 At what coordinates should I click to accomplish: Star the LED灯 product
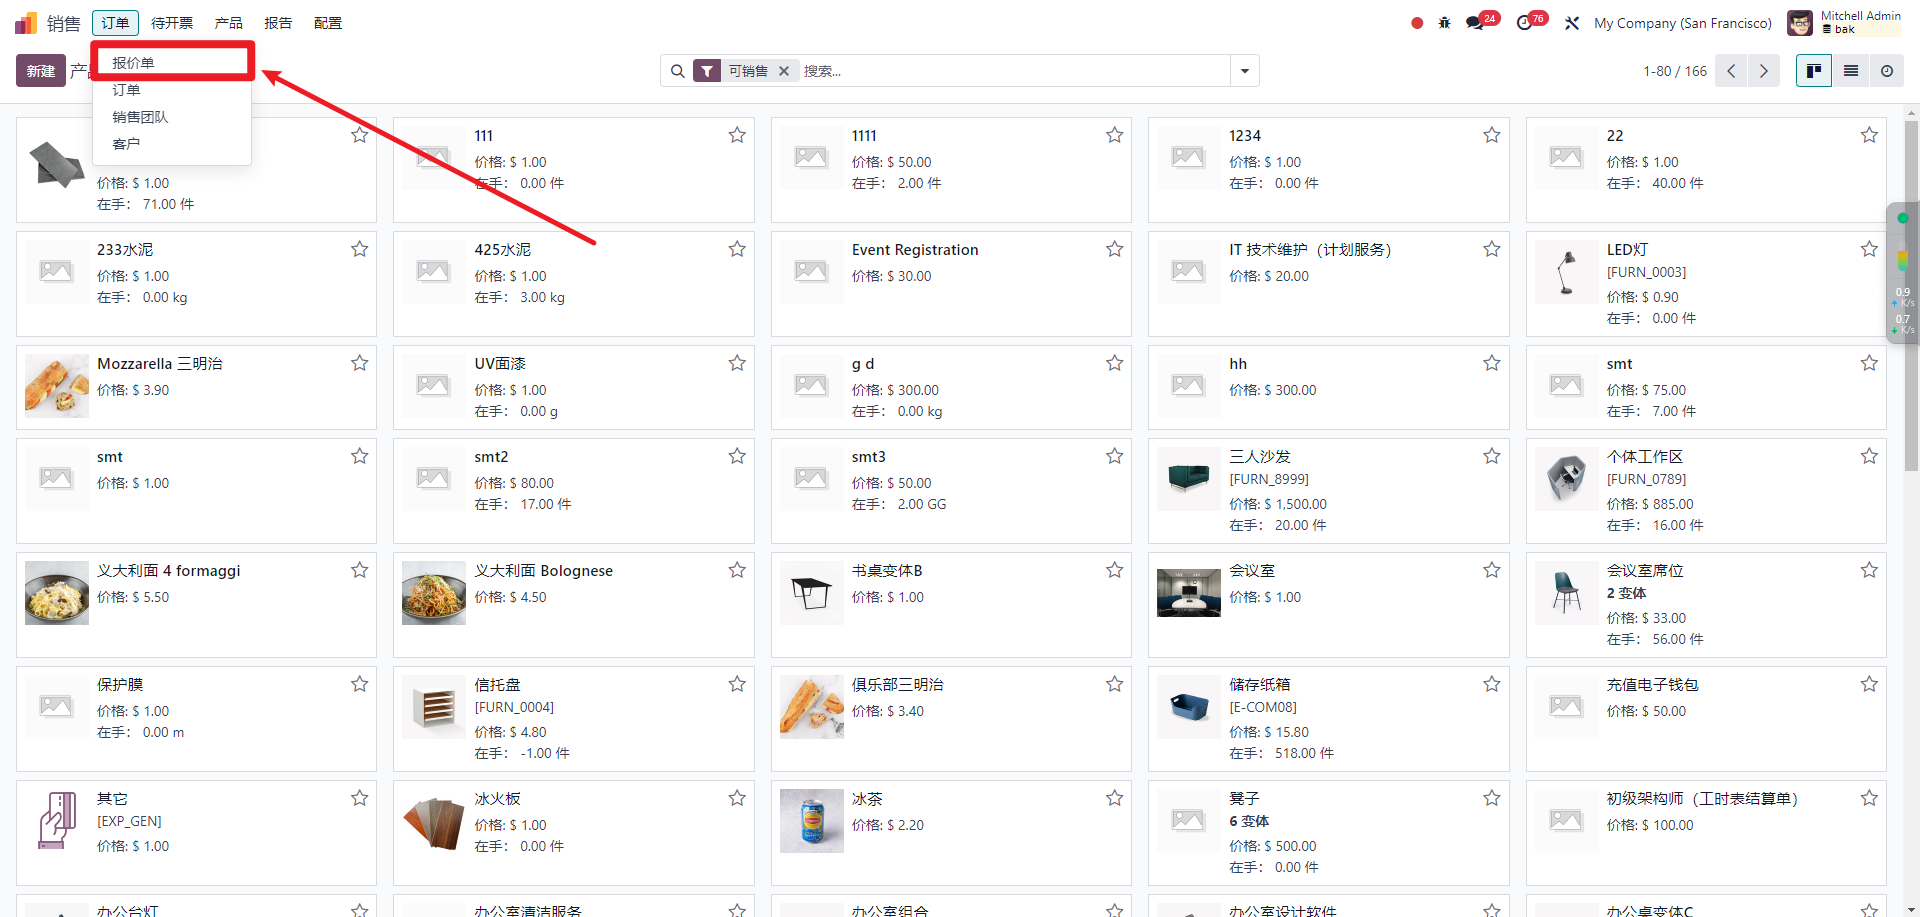(x=1869, y=249)
